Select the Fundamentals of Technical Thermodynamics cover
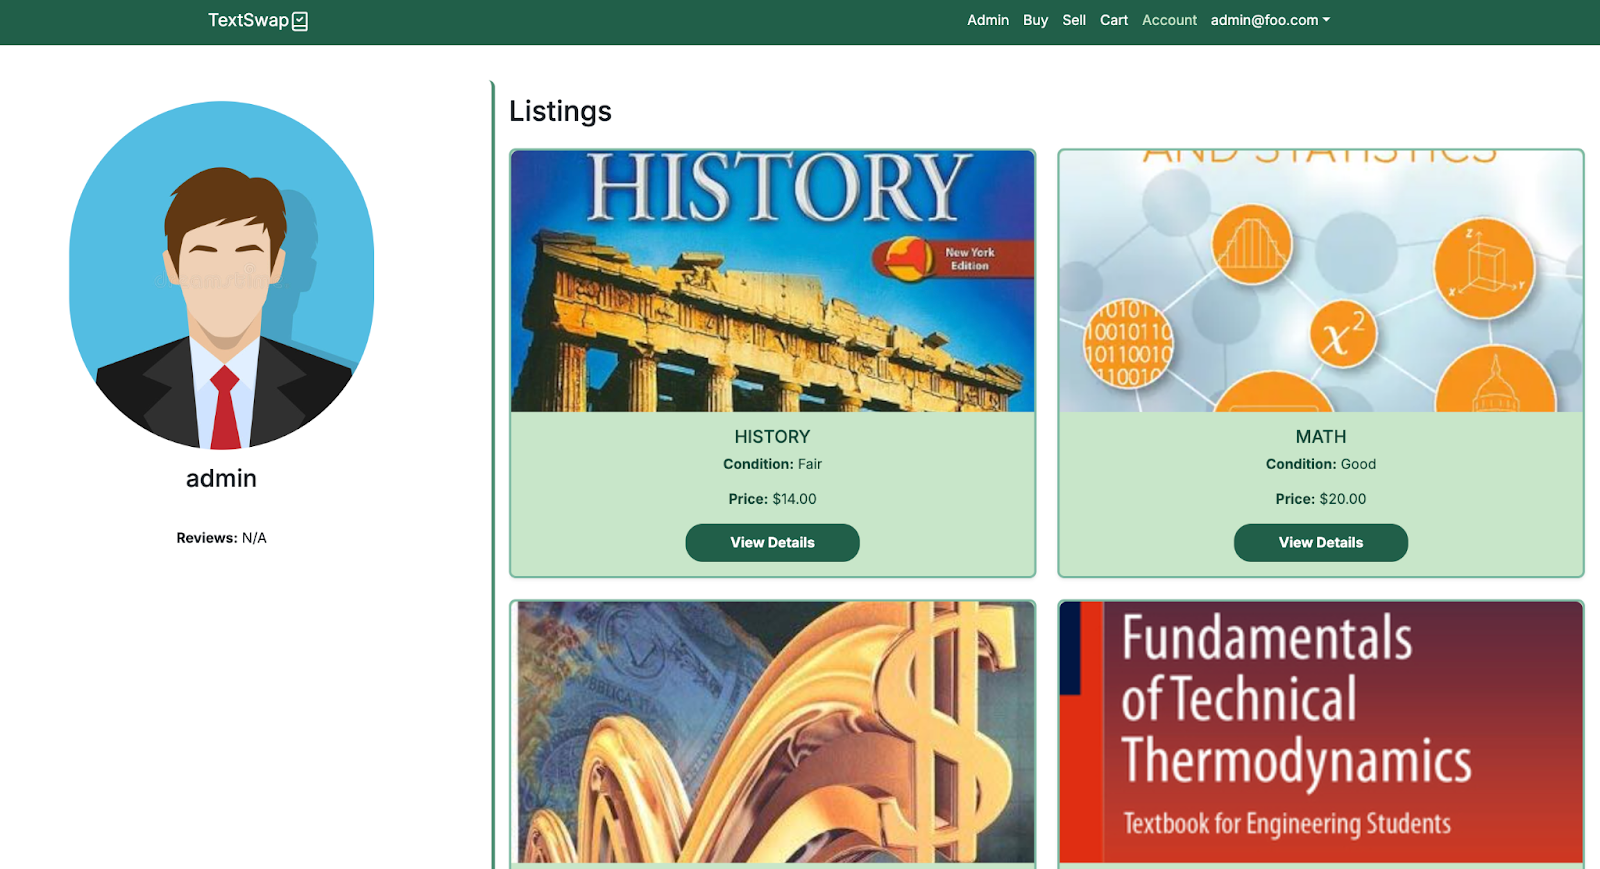Image resolution: width=1600 pixels, height=869 pixels. pyautogui.click(x=1320, y=732)
